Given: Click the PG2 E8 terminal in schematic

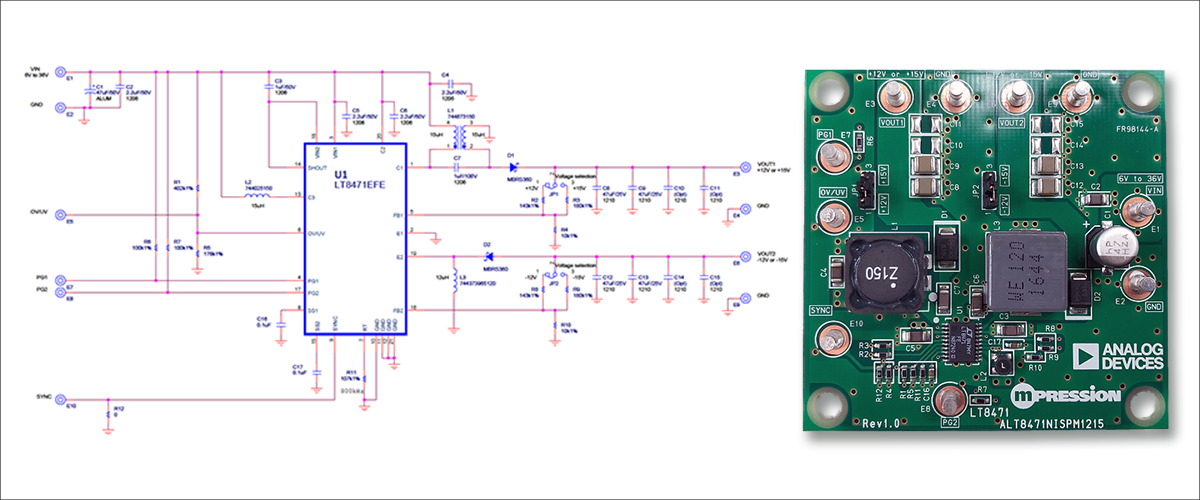Looking at the screenshot, I should (60, 292).
